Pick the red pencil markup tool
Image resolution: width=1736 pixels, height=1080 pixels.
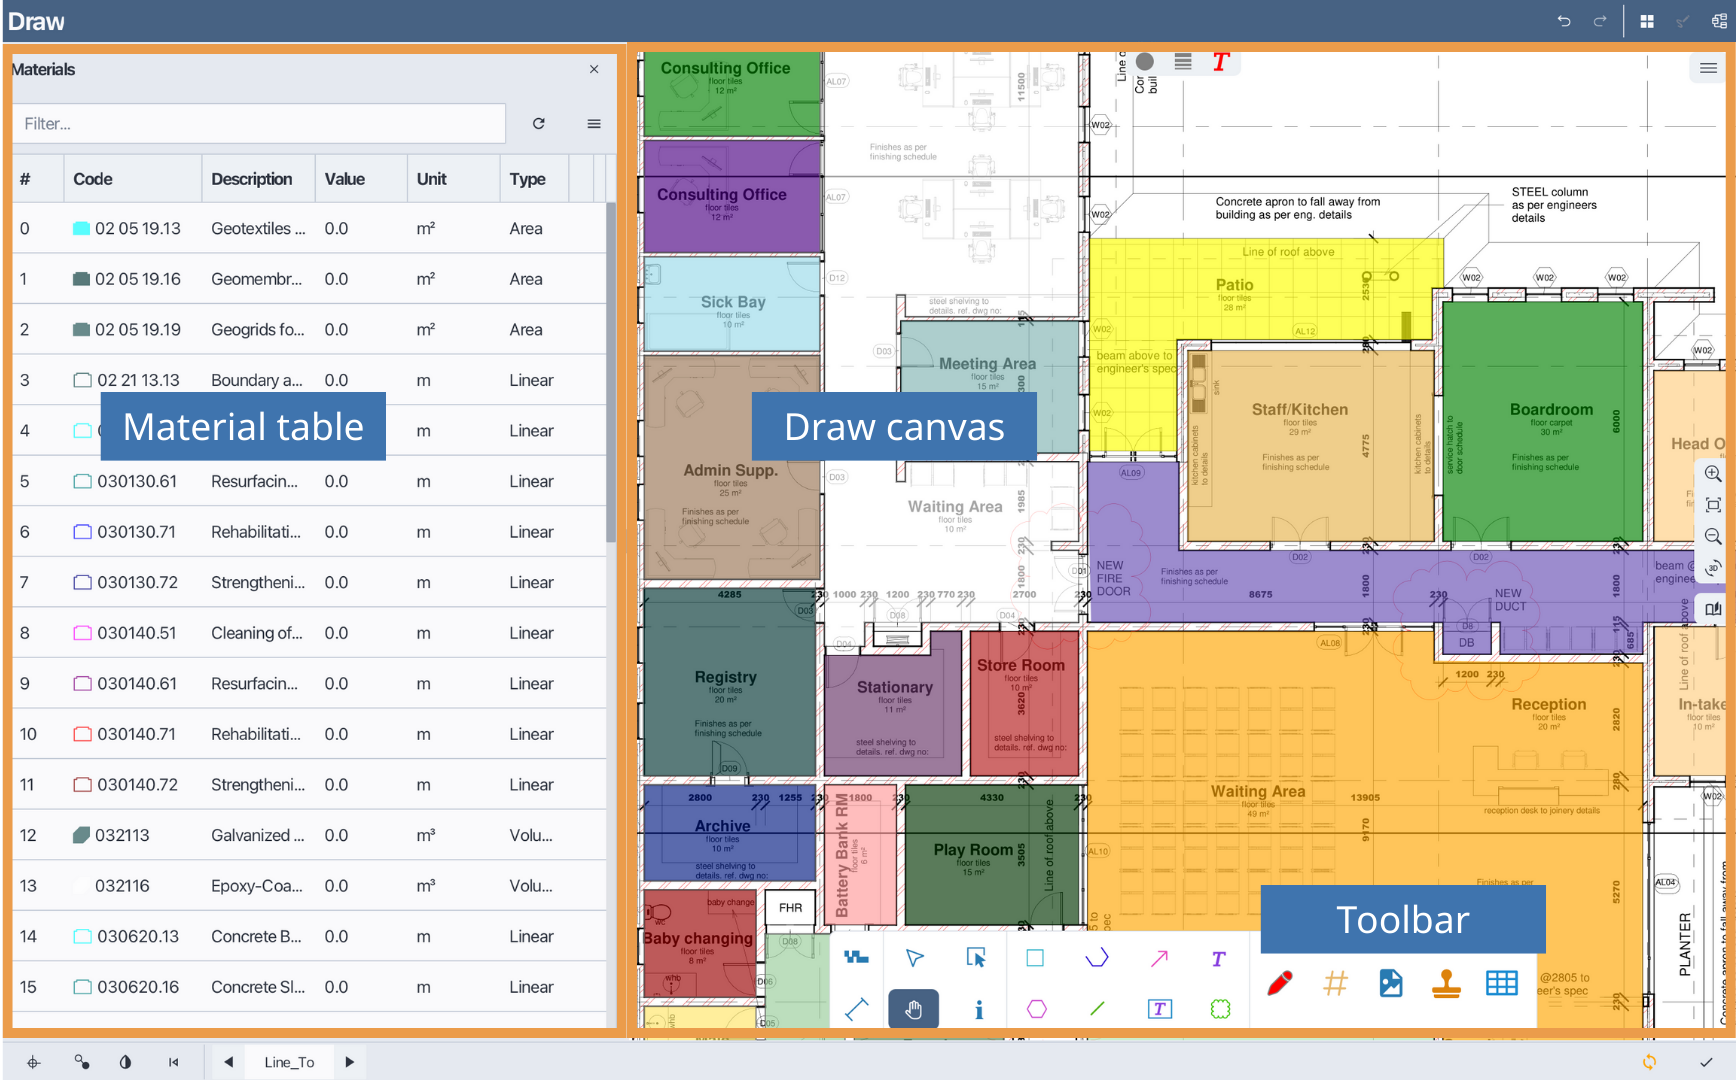[x=1279, y=983]
